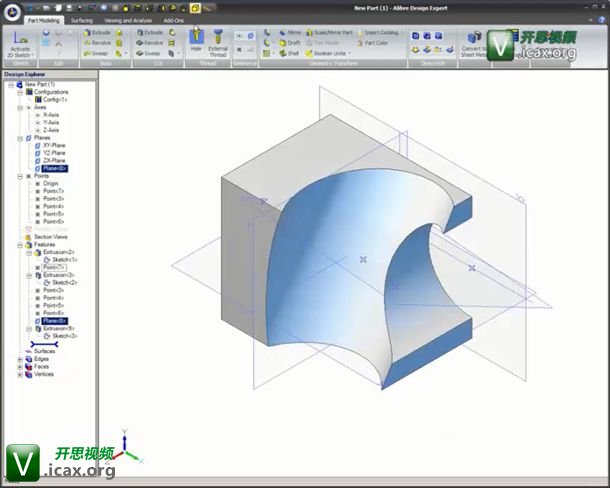Click Convert to Sheet Metal
The height and width of the screenshot is (488, 610).
[x=474, y=44]
